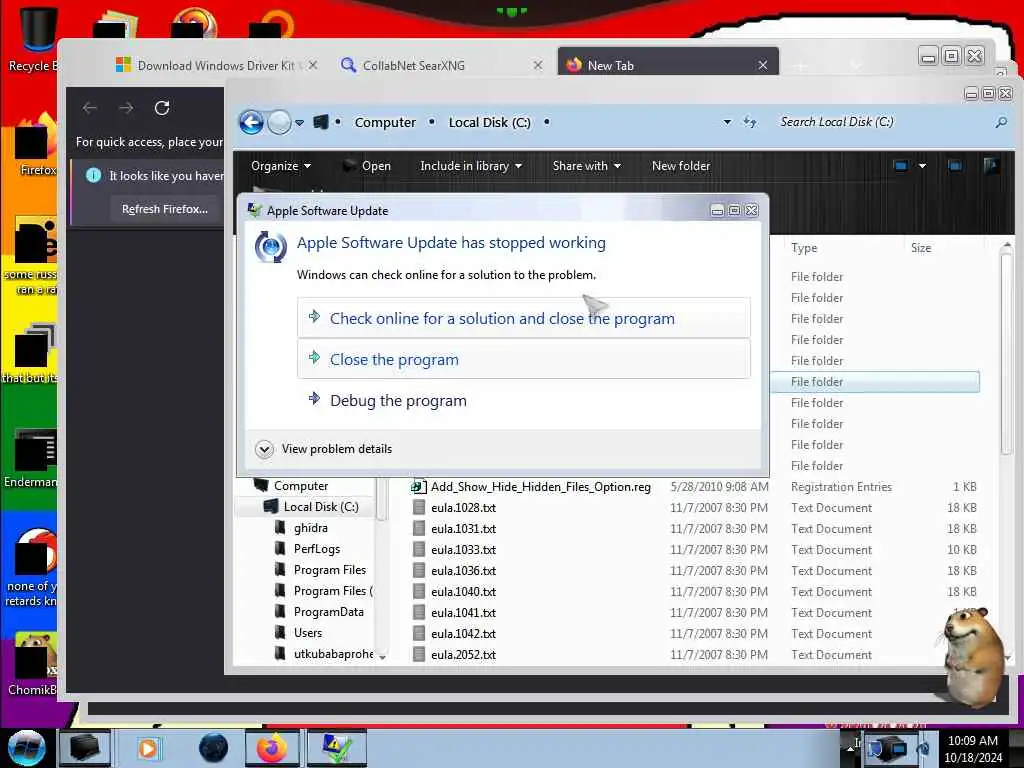Select ProgramData folder in tree
This screenshot has width=1024, height=768.
(328, 611)
